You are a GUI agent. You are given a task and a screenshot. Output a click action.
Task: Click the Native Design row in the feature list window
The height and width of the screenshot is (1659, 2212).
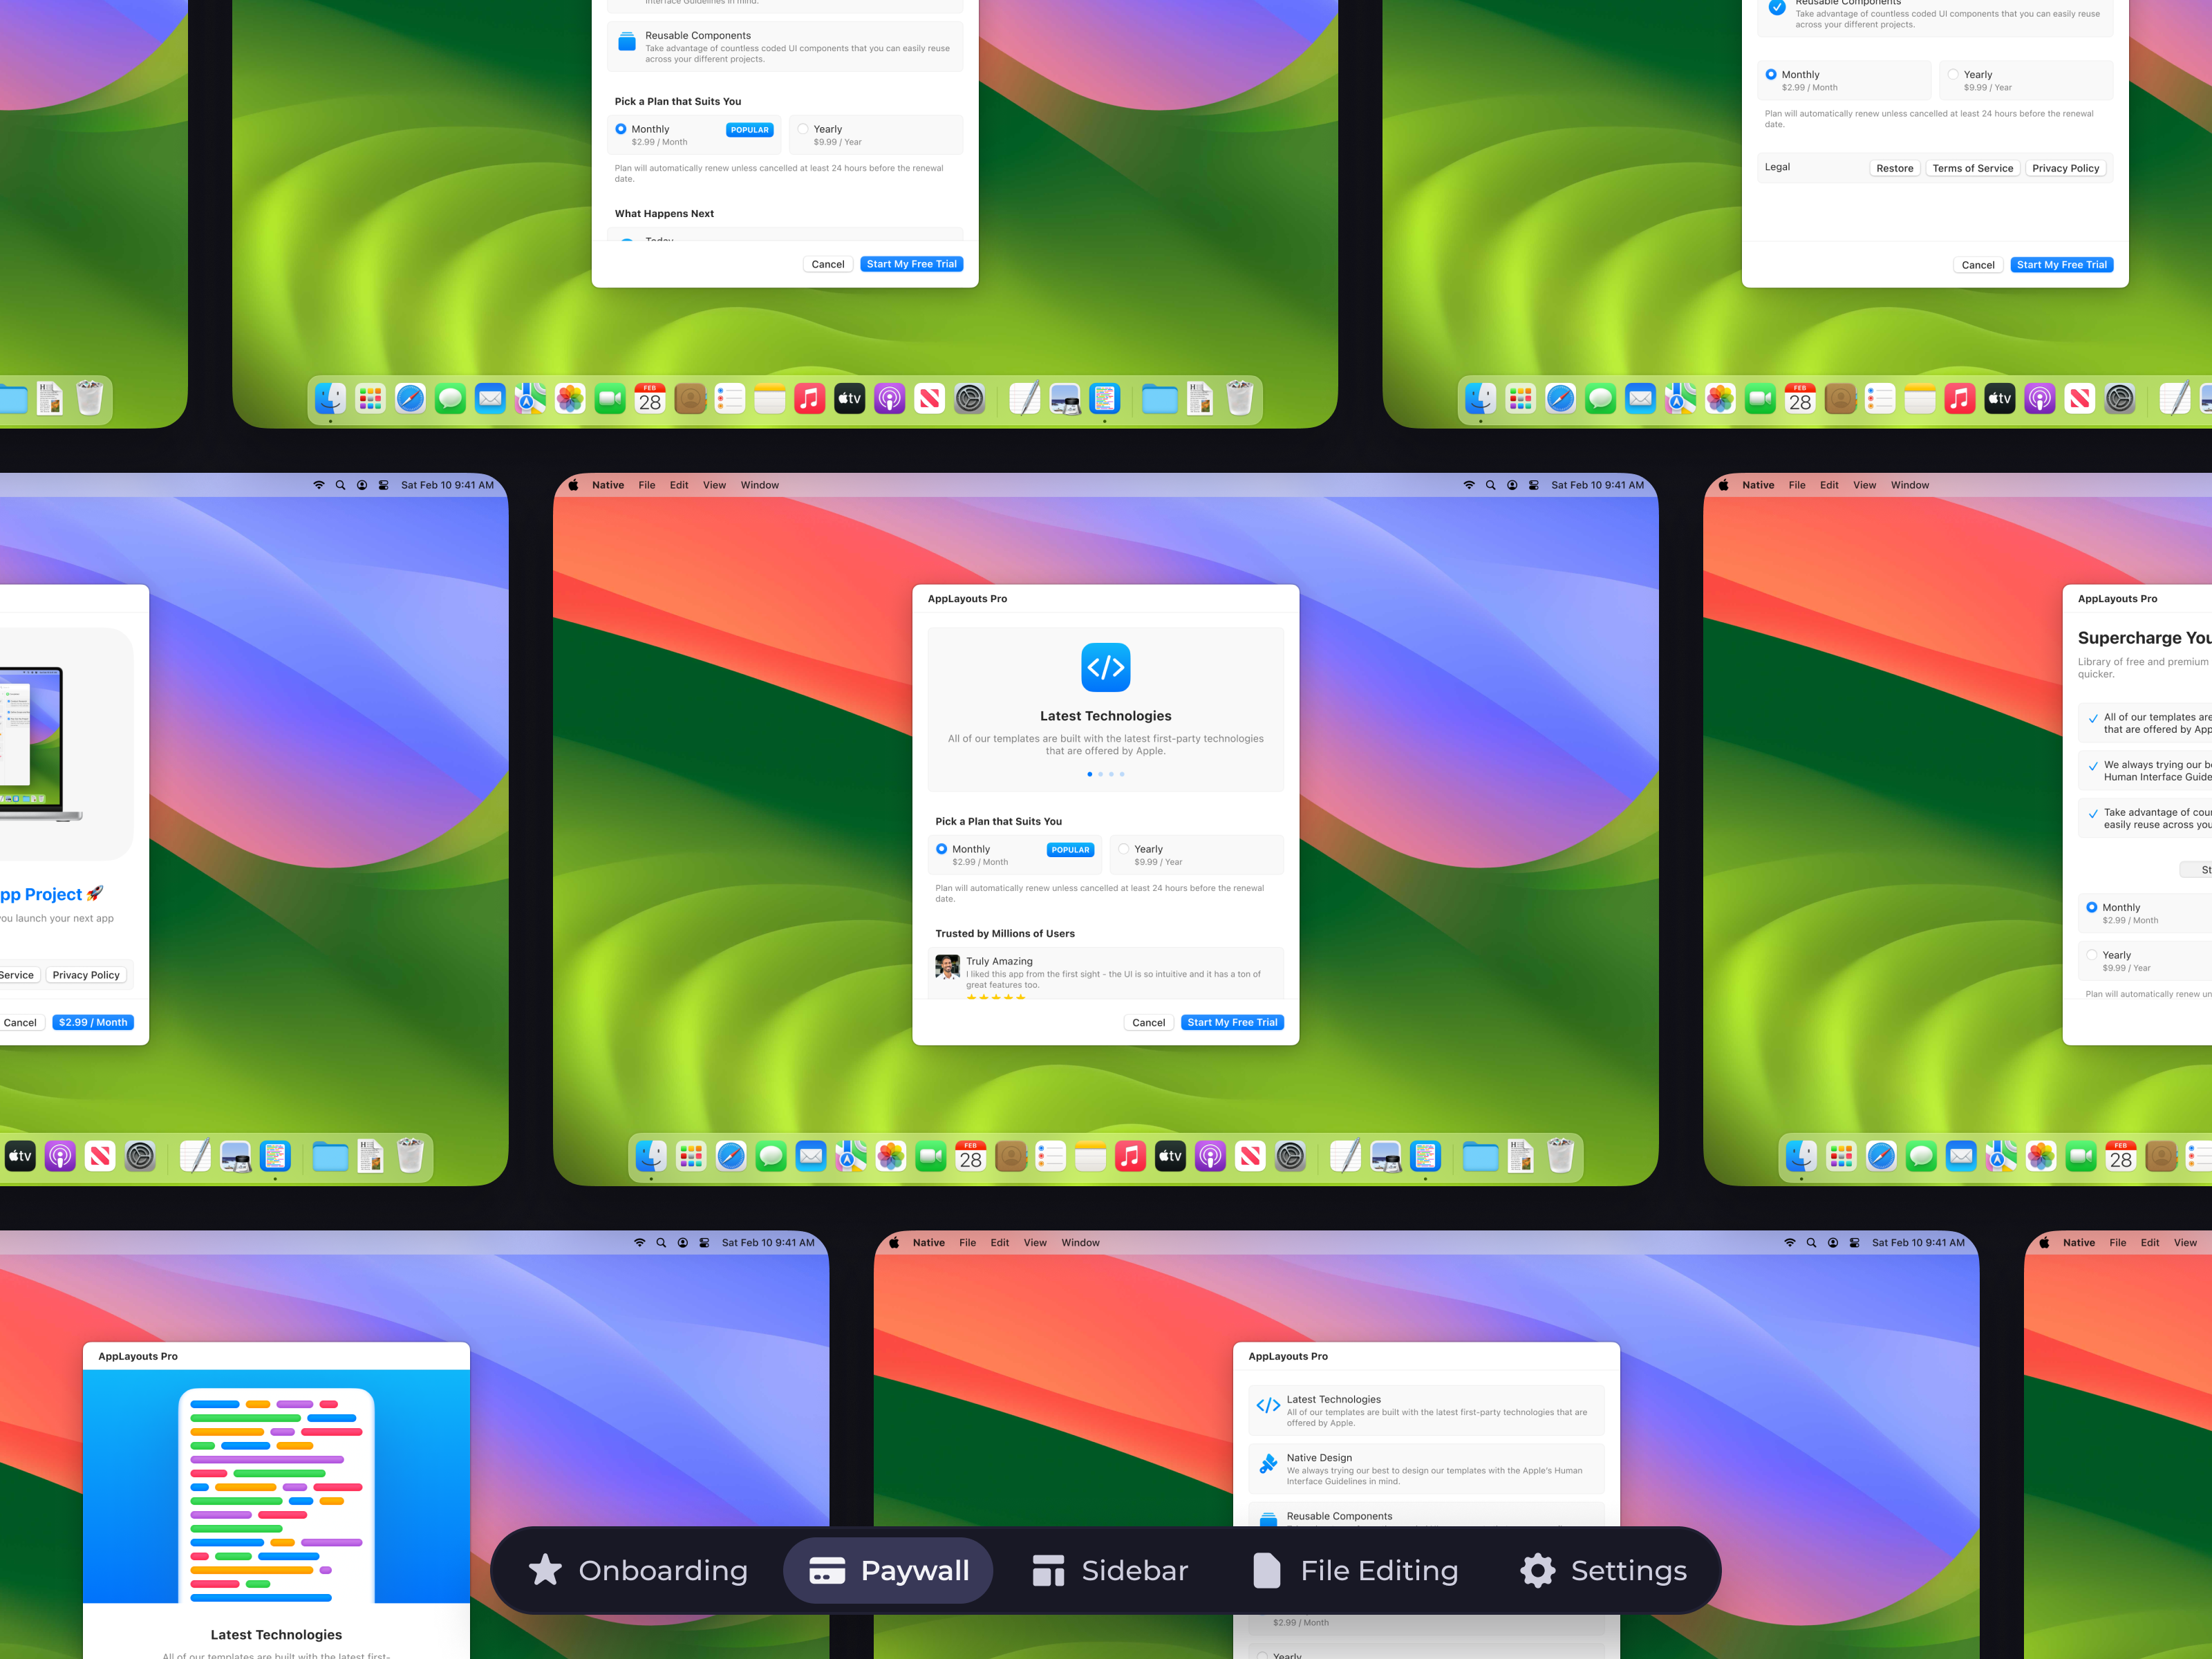coord(1426,1469)
